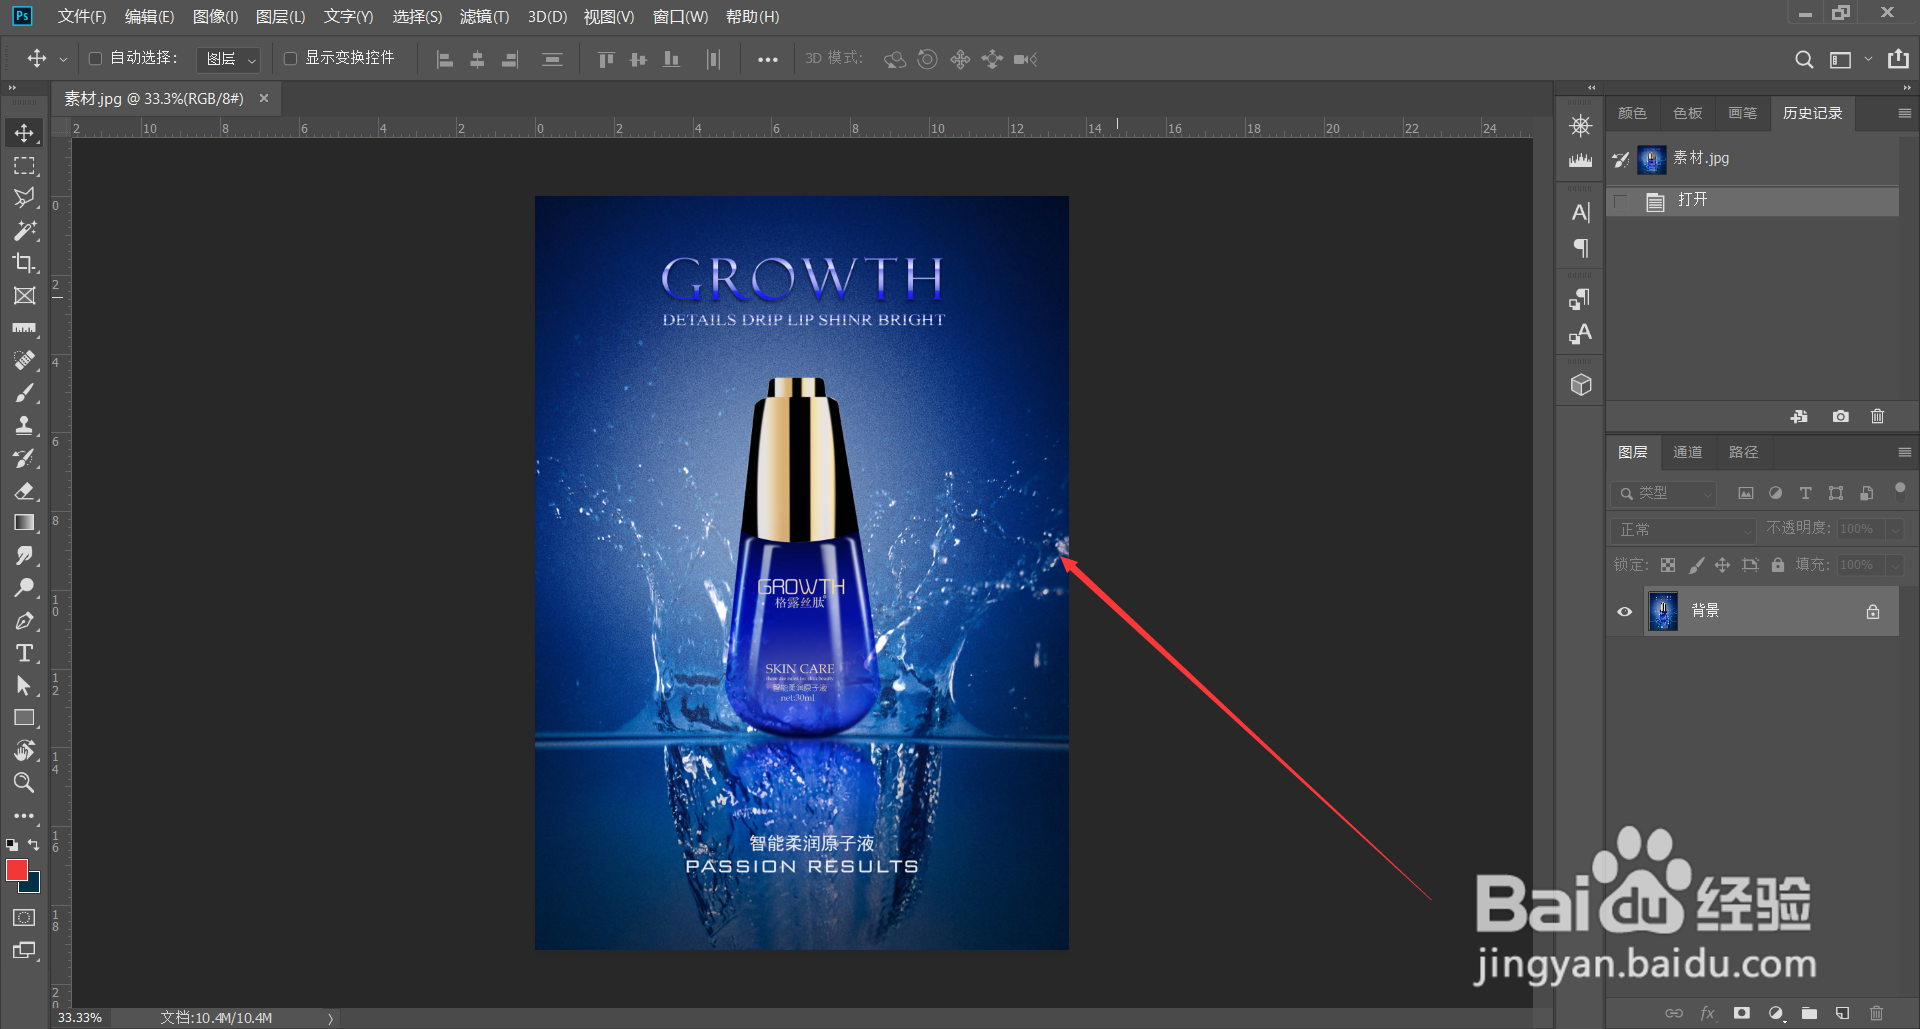Create new snapshot camera button
Image resolution: width=1920 pixels, height=1029 pixels.
coord(1840,417)
